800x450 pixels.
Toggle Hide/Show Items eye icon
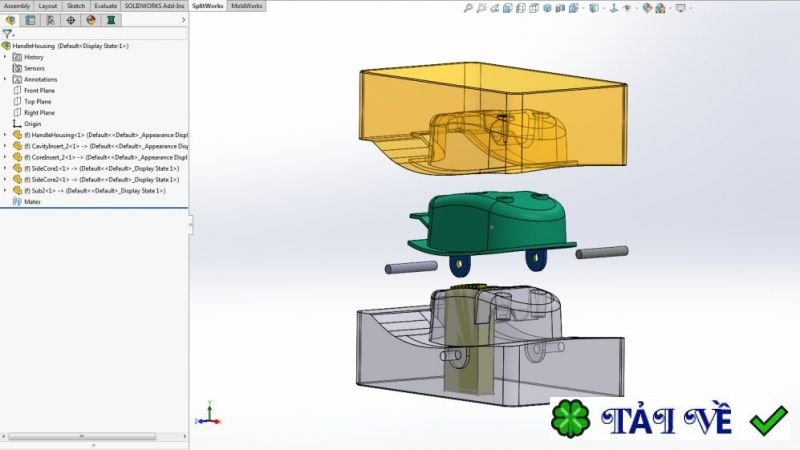pyautogui.click(x=627, y=8)
